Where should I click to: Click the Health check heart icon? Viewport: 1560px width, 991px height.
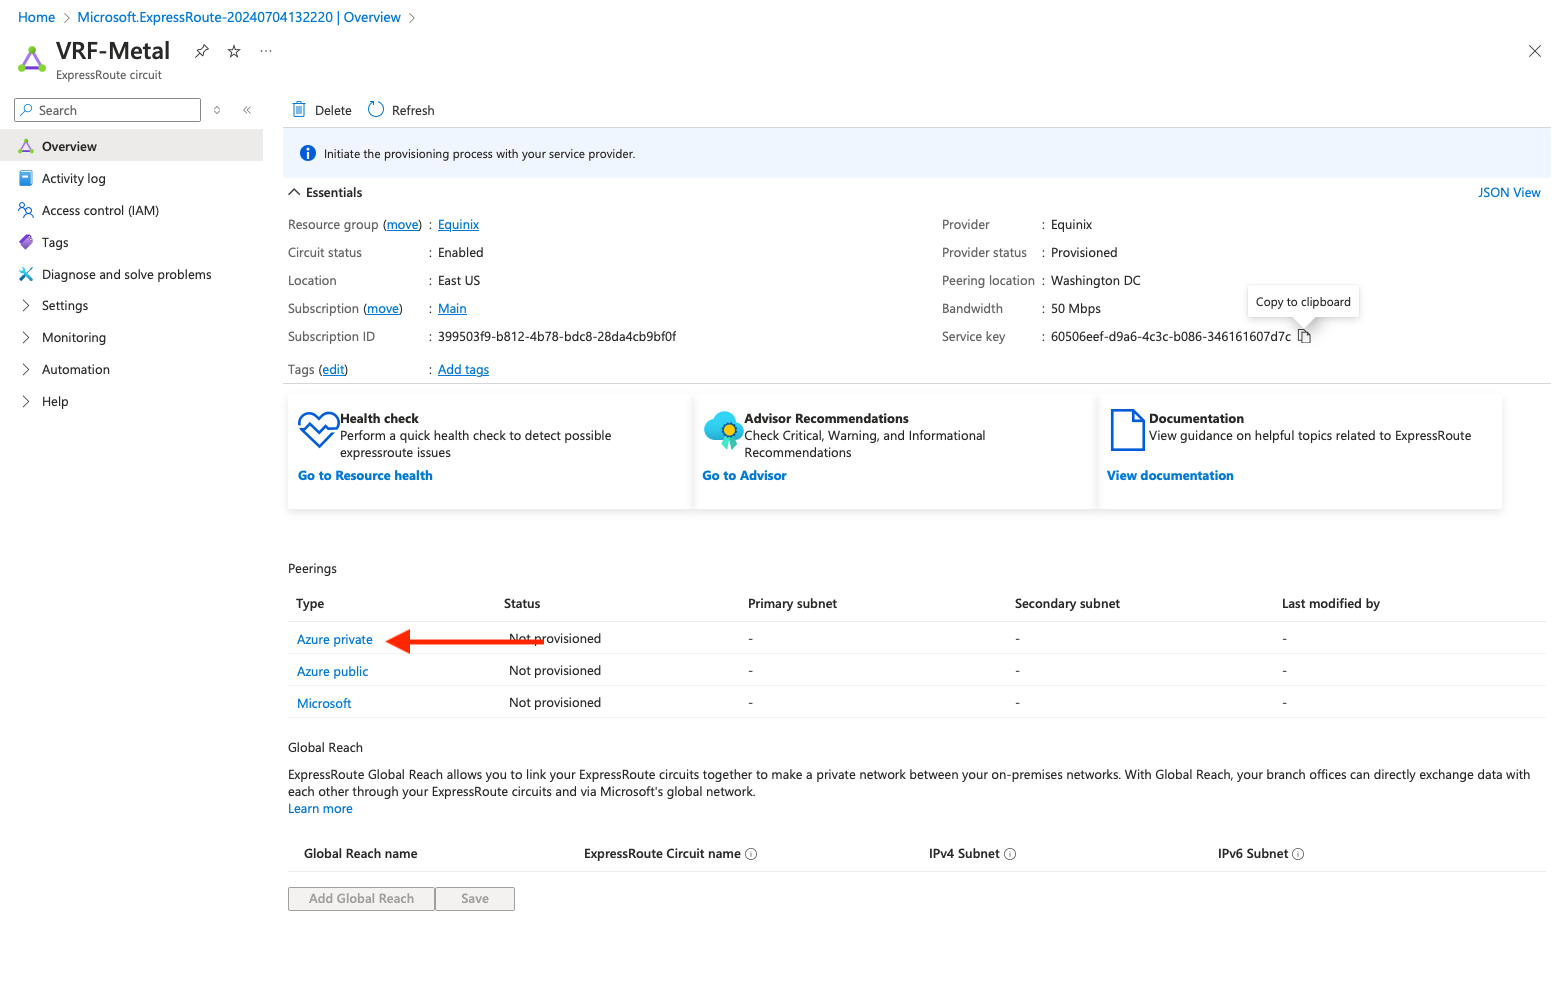(318, 430)
